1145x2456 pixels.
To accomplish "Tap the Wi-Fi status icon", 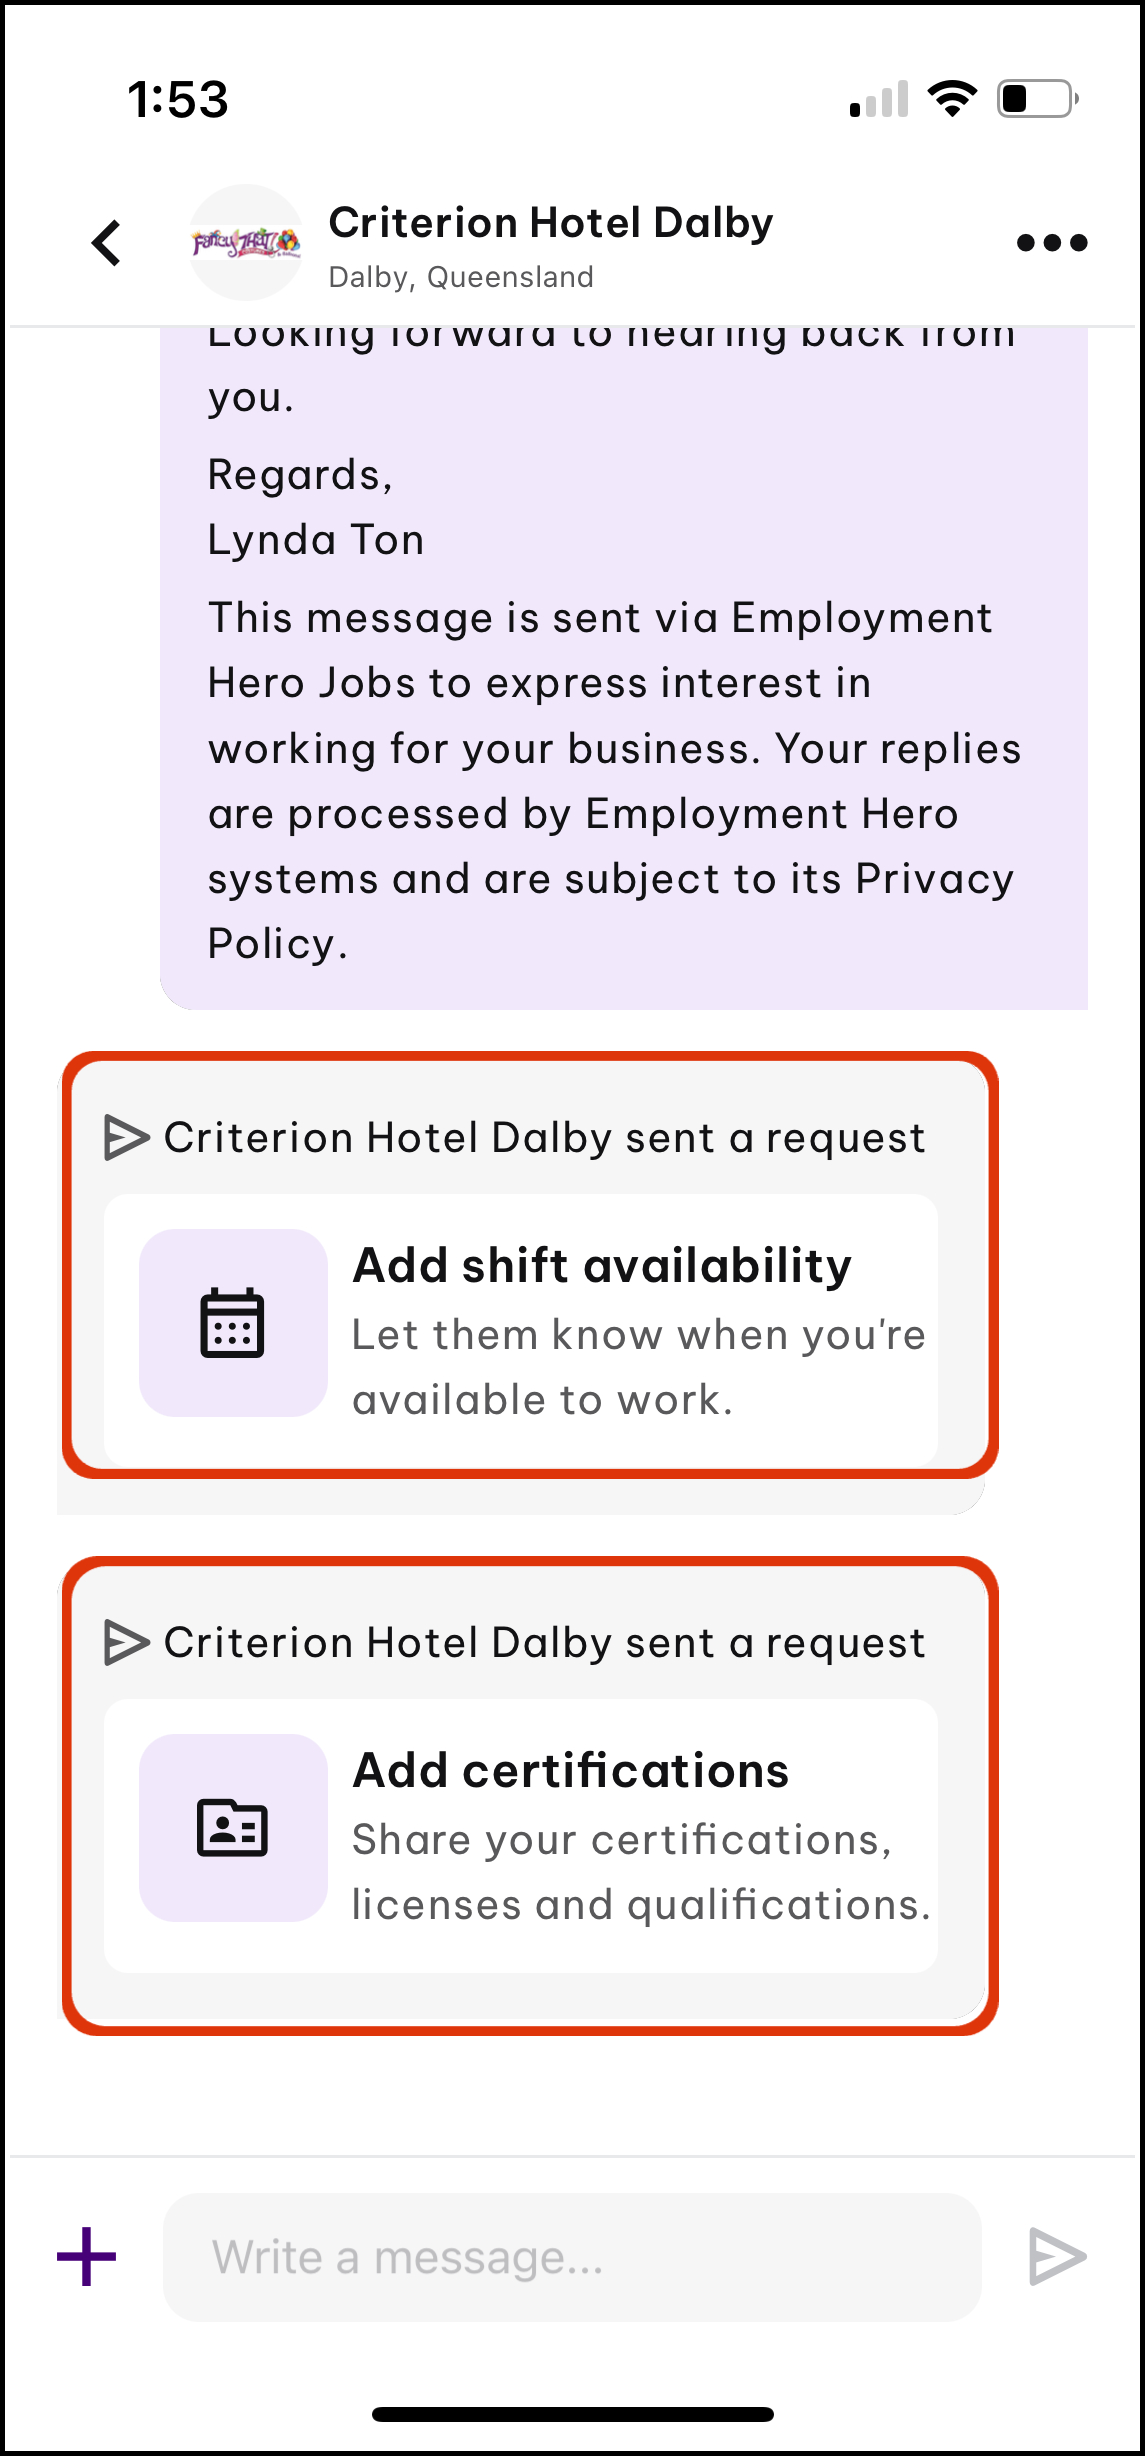I will click(x=952, y=99).
